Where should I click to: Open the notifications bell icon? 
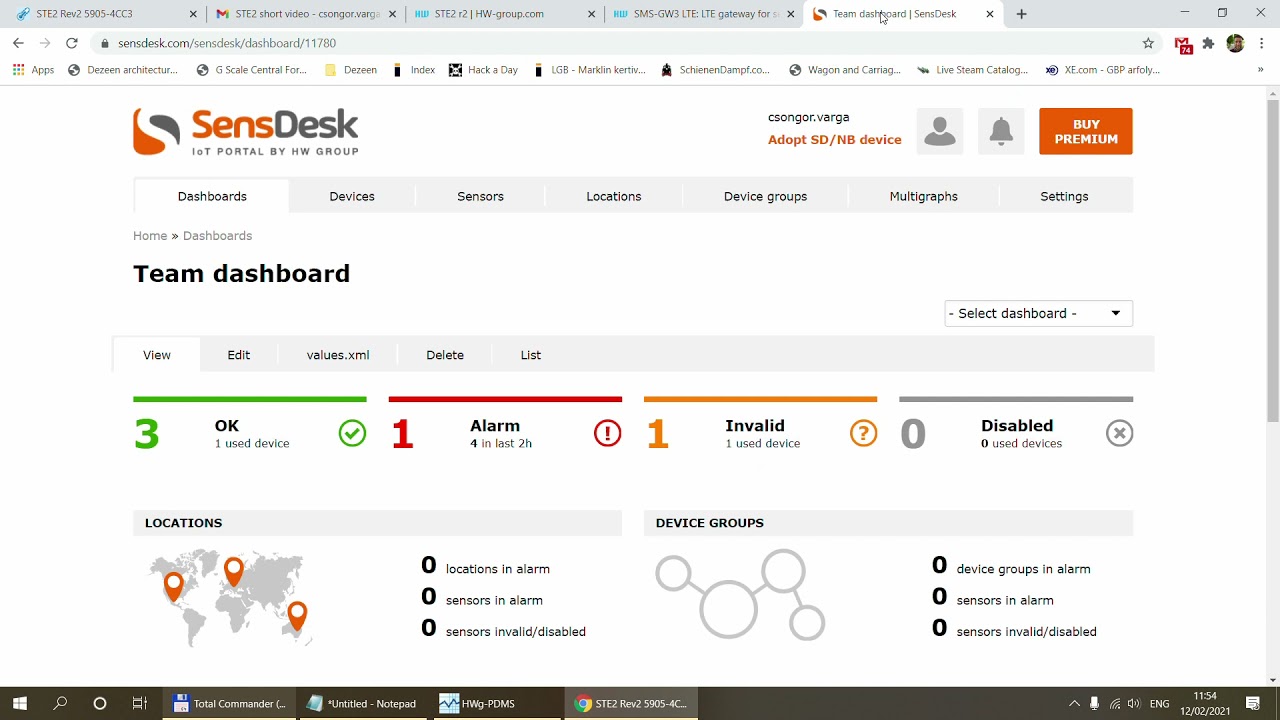[1001, 131]
